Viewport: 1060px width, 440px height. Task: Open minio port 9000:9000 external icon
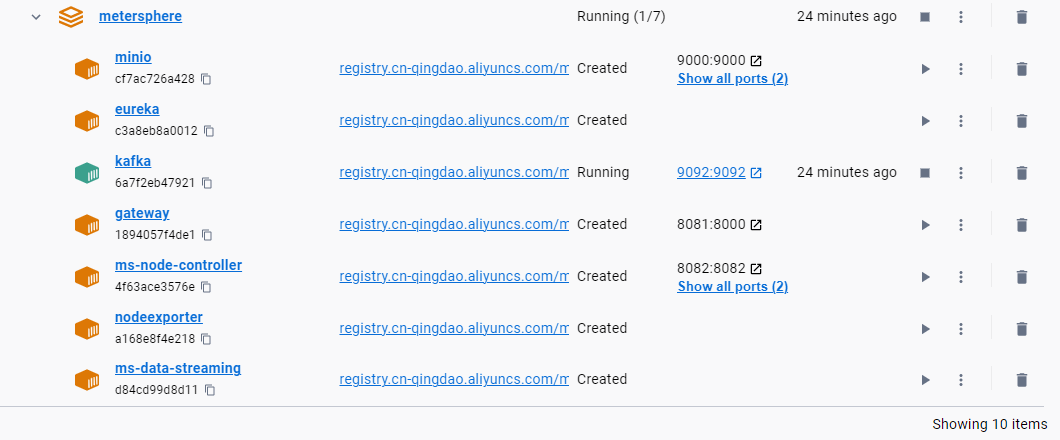(x=756, y=61)
